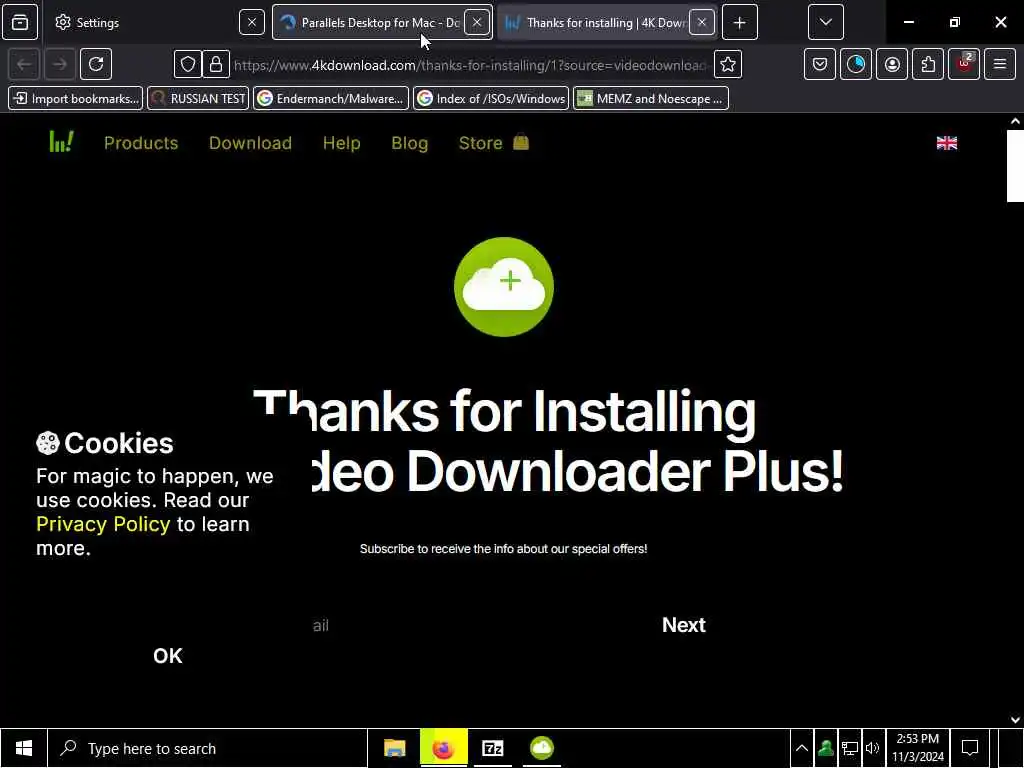
Task: Close the Settings tab
Action: click(251, 23)
